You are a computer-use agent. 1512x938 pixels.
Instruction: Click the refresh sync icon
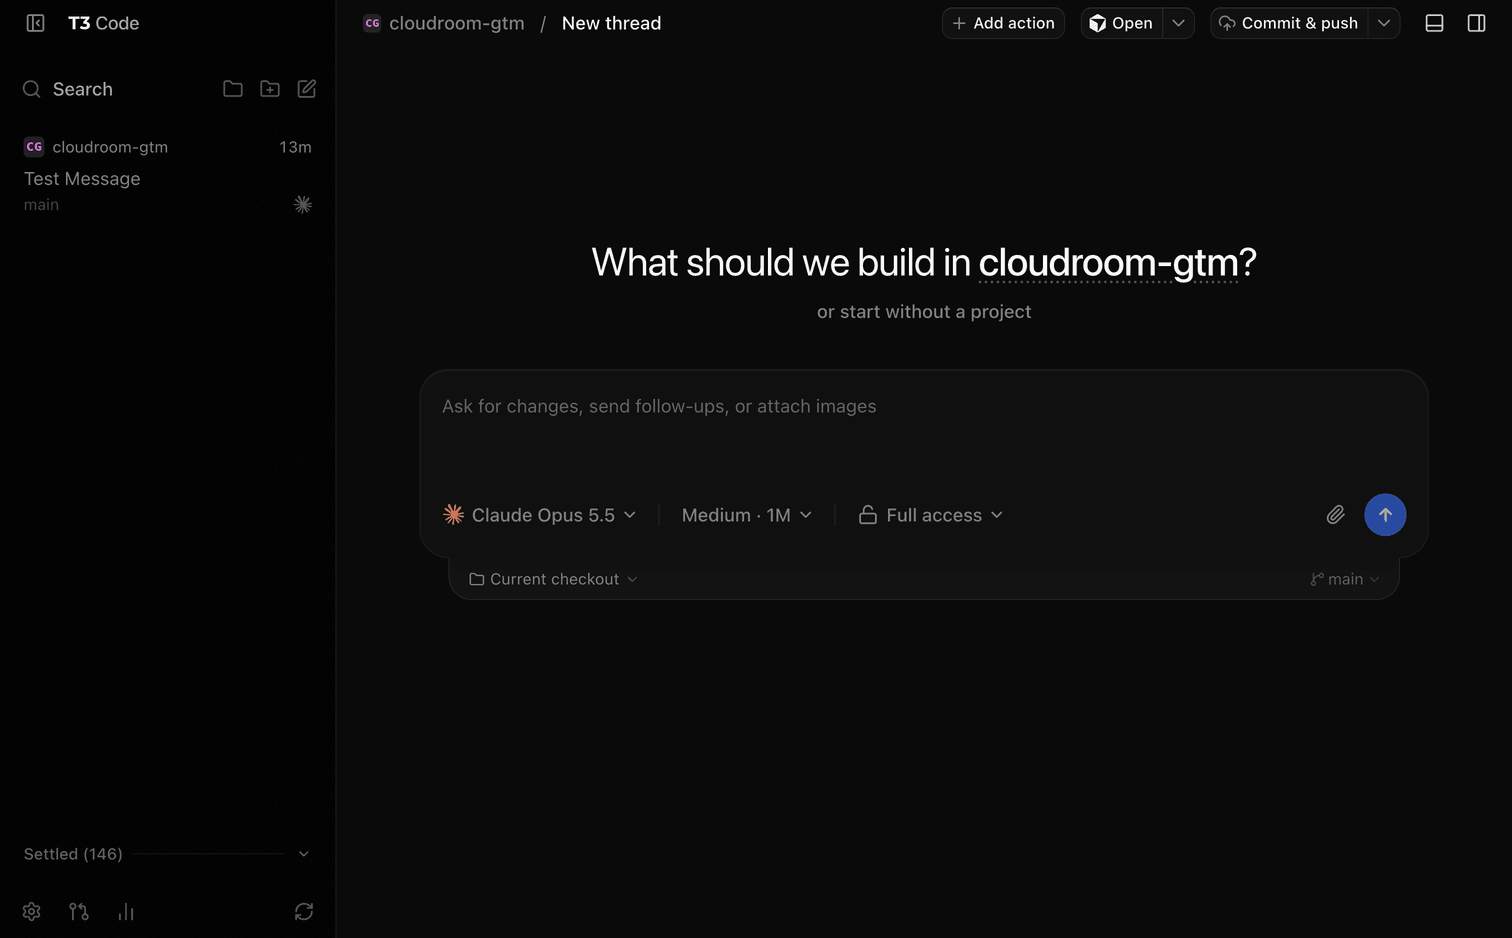304,911
